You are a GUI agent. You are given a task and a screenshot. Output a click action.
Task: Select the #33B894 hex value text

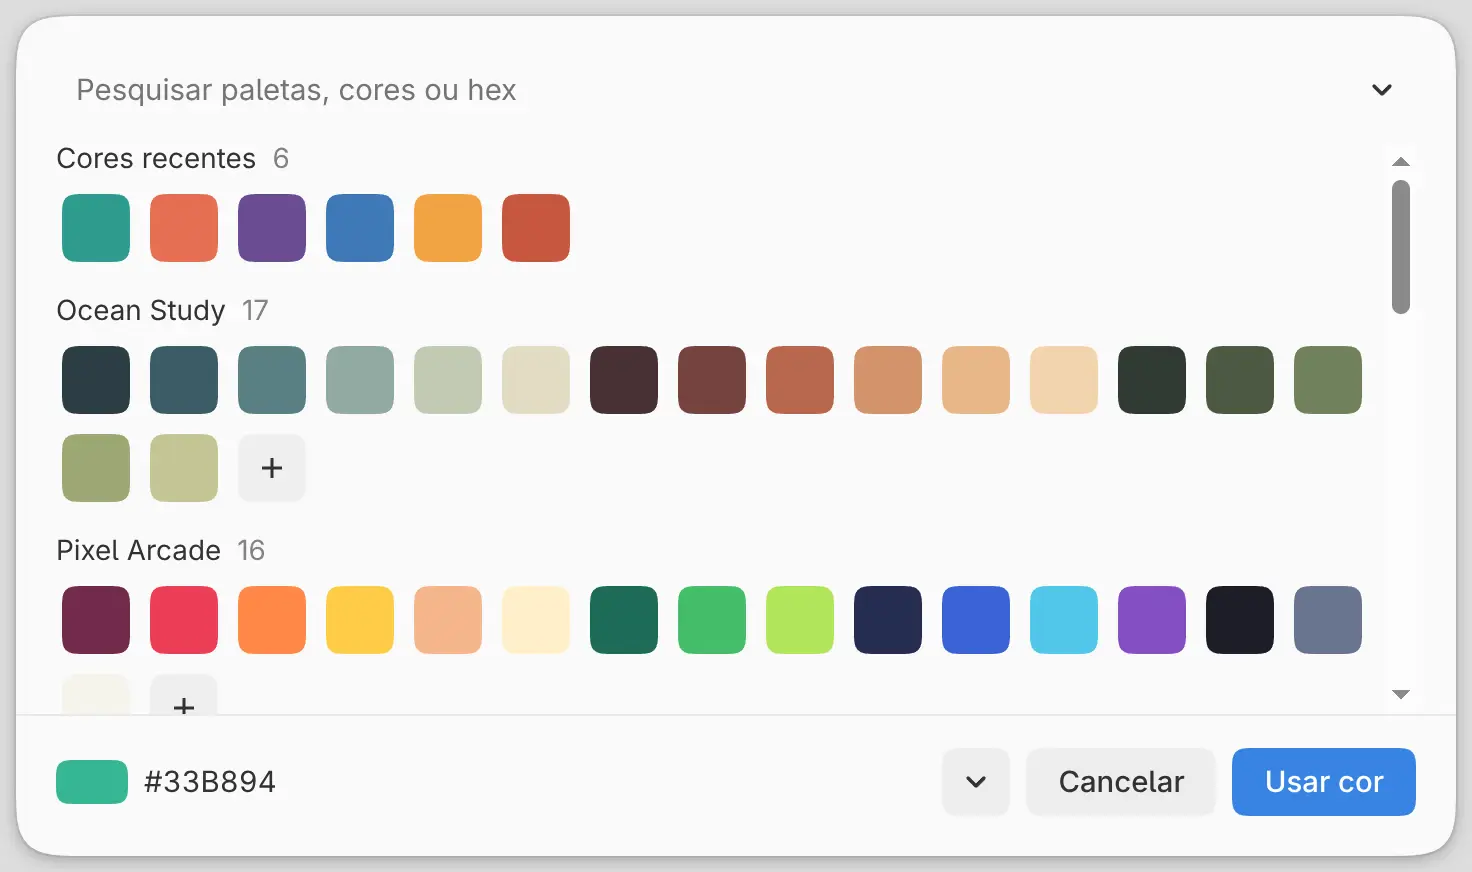point(210,782)
